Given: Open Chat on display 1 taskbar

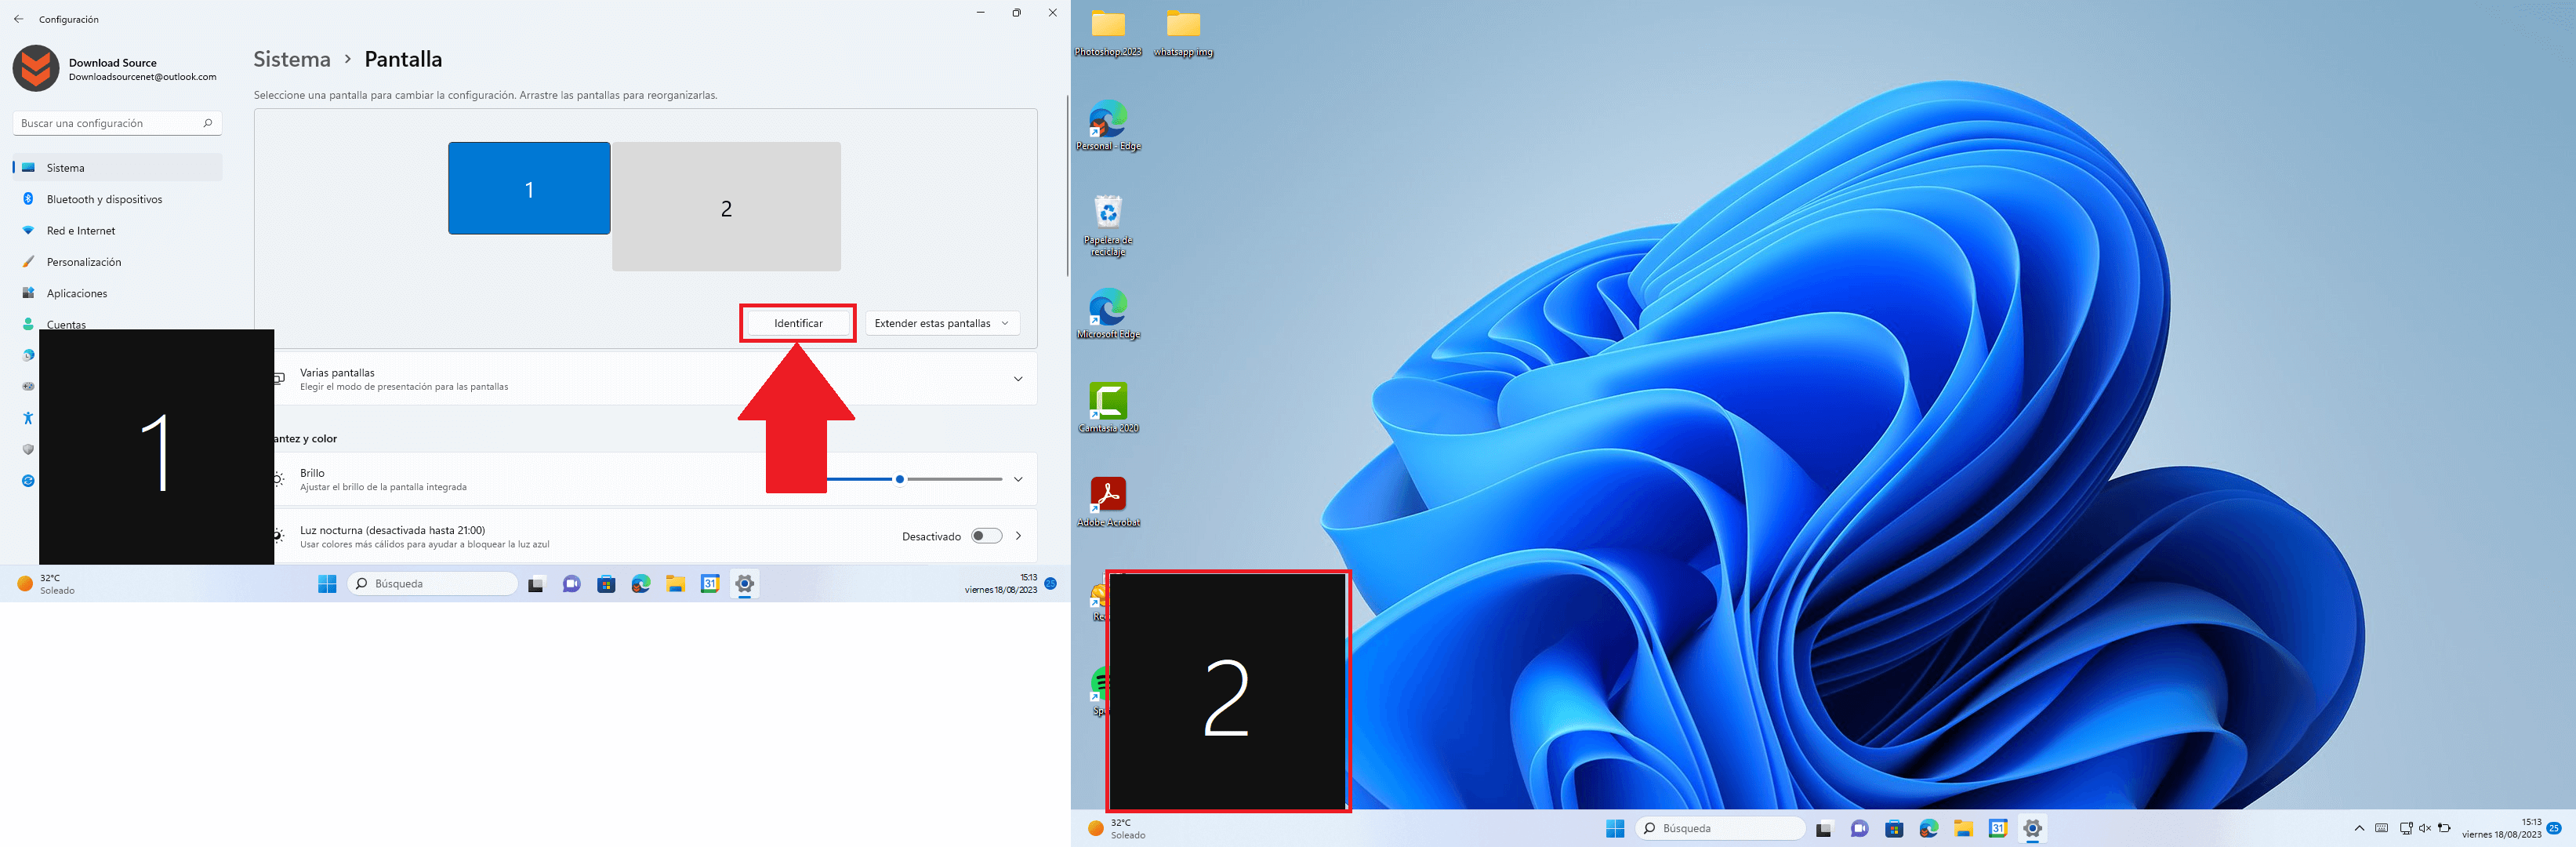Looking at the screenshot, I should tap(571, 584).
